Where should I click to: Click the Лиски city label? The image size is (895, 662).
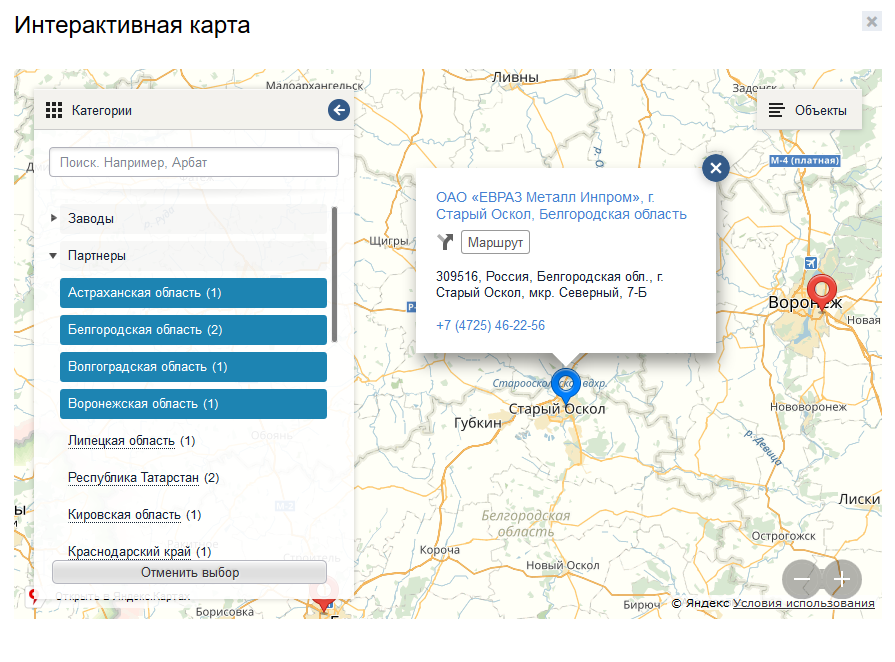(x=859, y=499)
